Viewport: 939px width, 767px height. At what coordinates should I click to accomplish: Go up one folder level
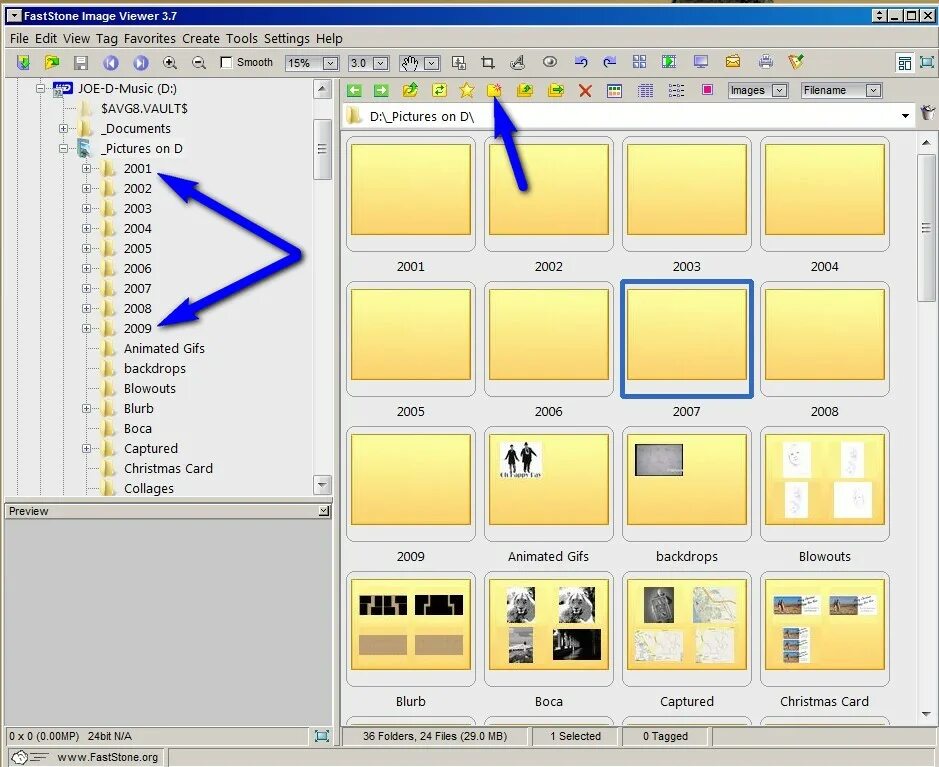point(410,90)
